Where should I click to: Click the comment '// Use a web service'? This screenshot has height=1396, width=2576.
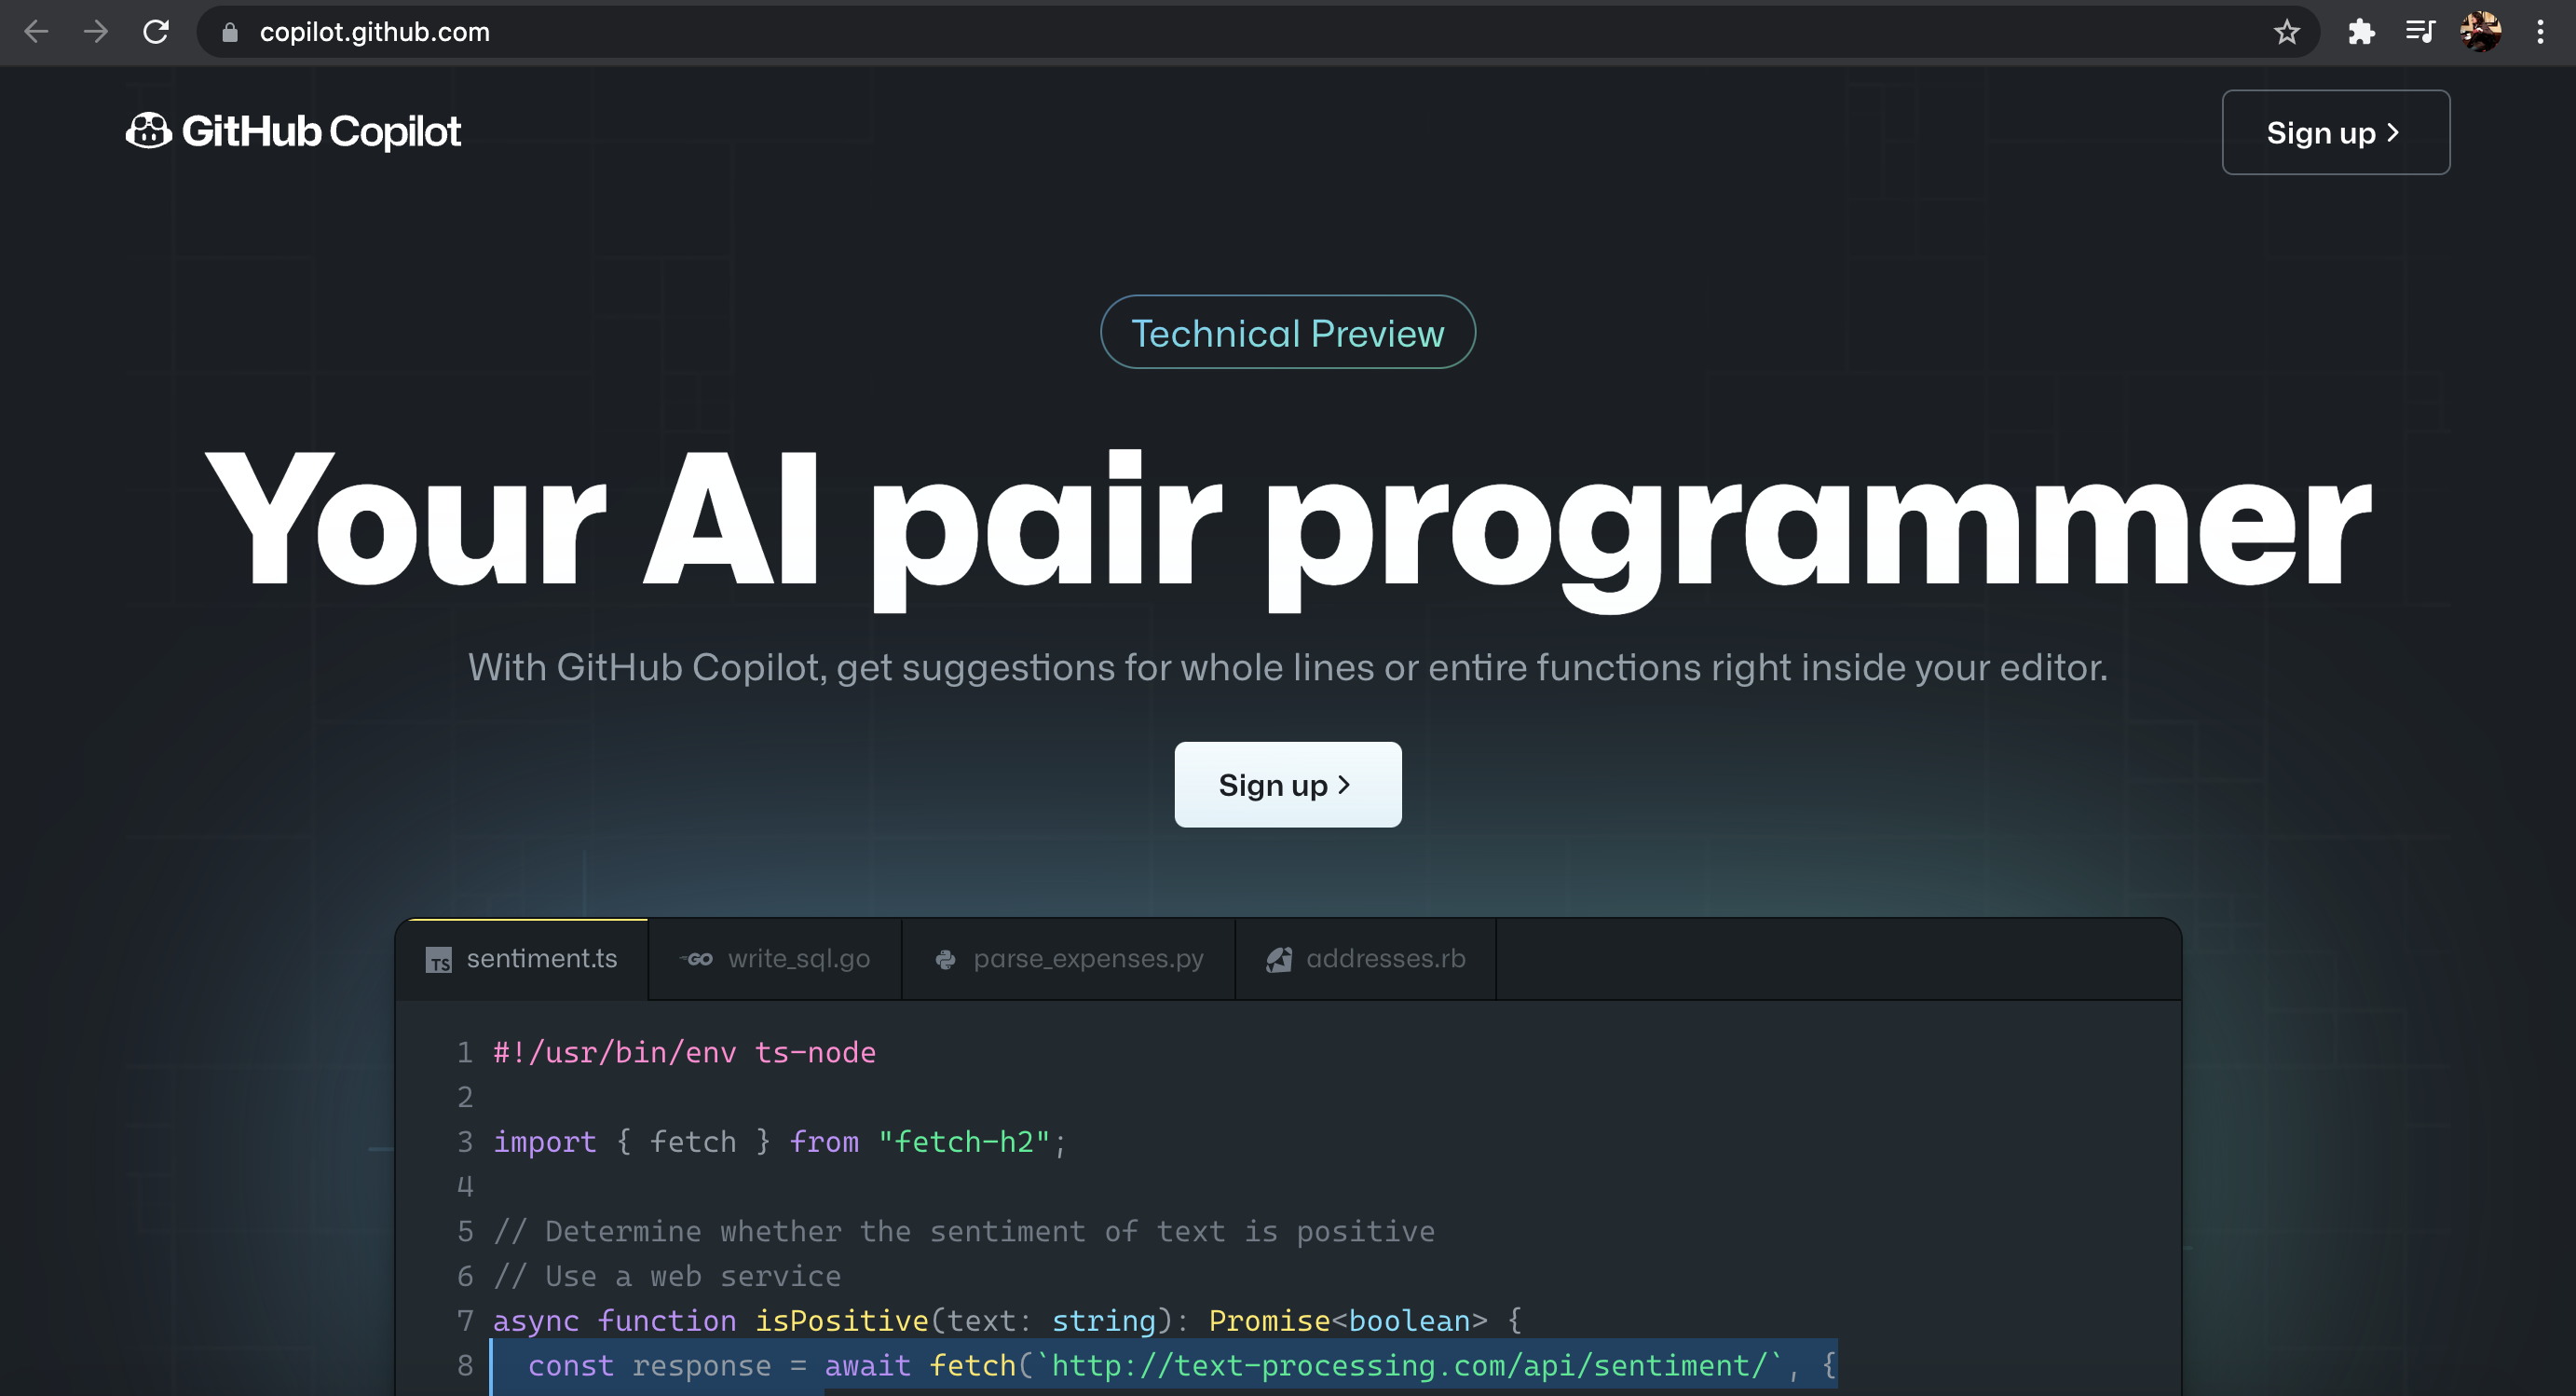[x=667, y=1276]
